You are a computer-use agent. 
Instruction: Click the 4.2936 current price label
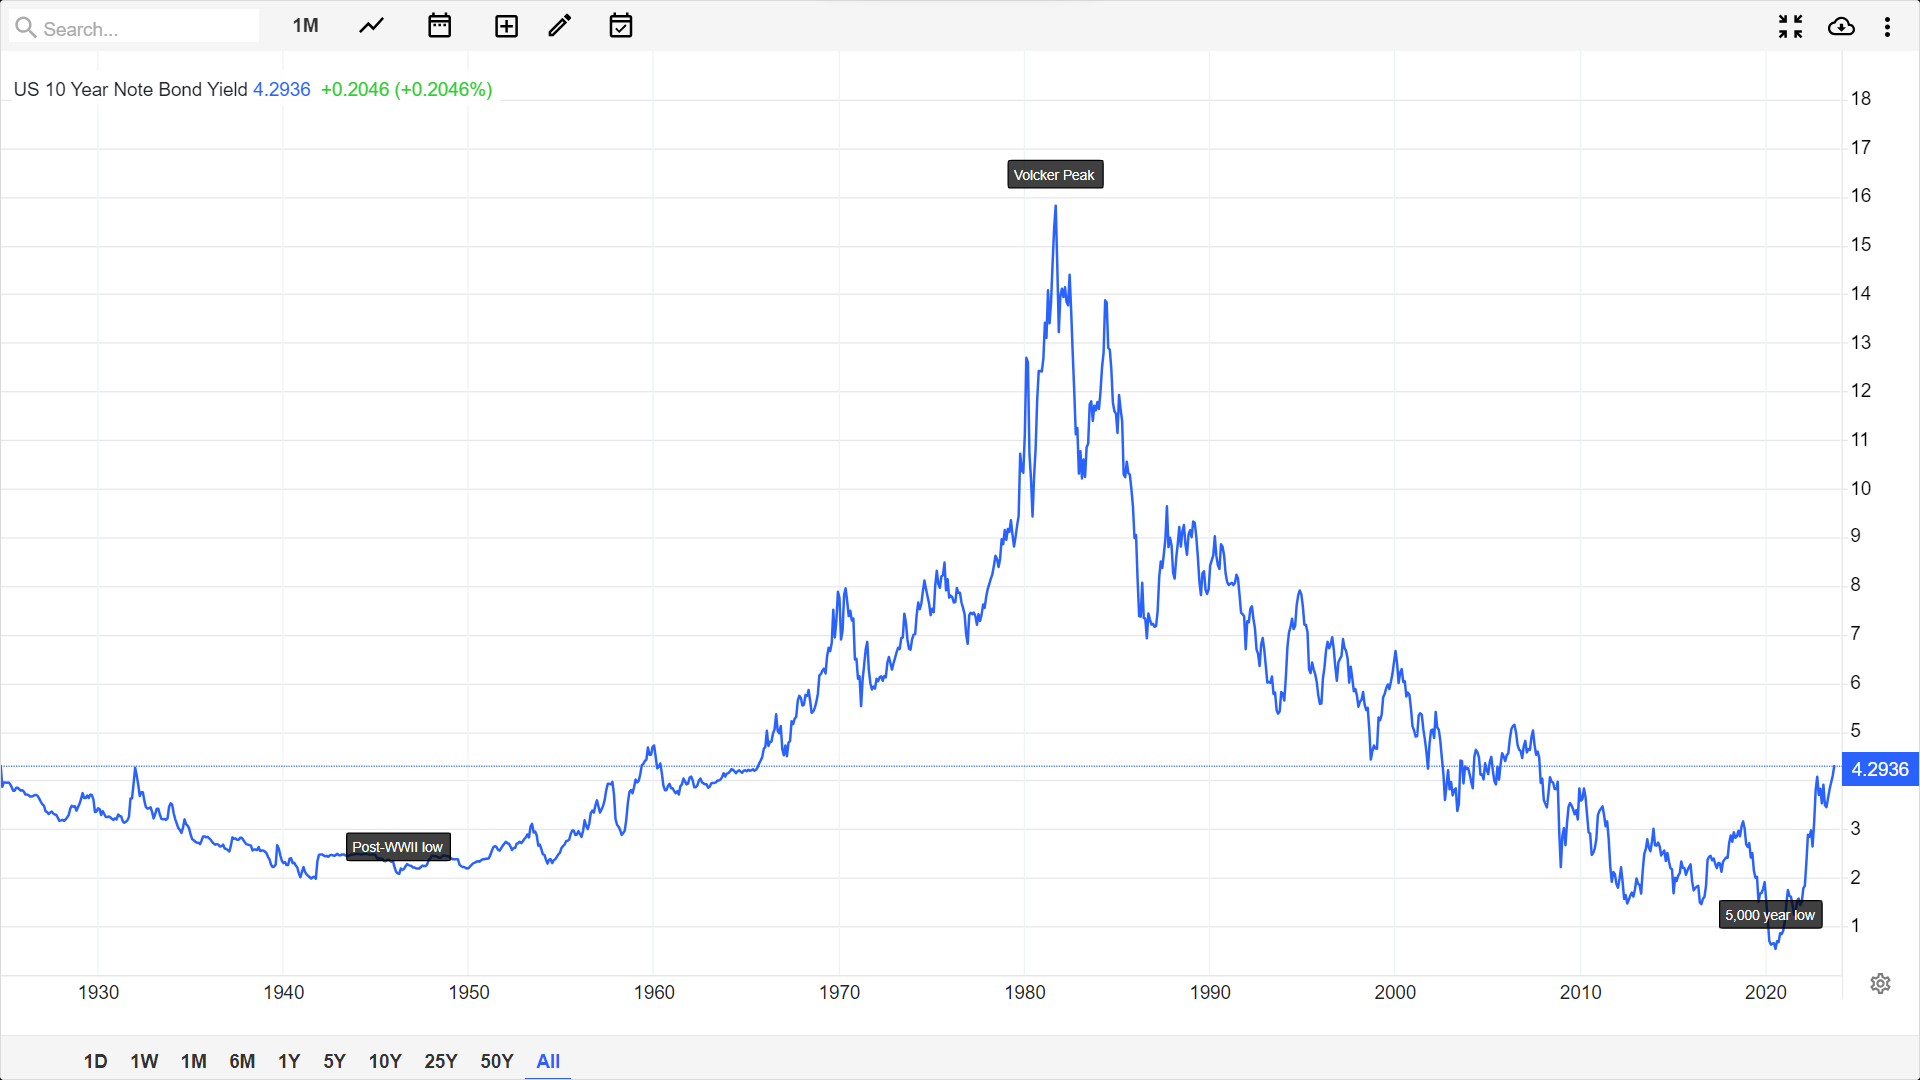coord(1879,769)
